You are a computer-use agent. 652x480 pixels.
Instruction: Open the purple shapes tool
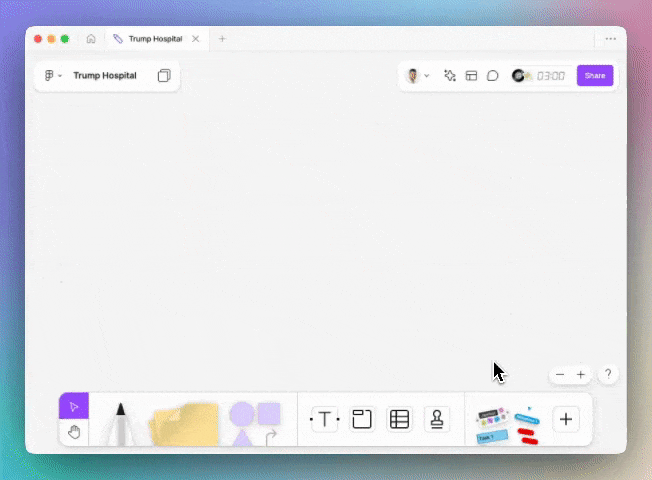254,422
